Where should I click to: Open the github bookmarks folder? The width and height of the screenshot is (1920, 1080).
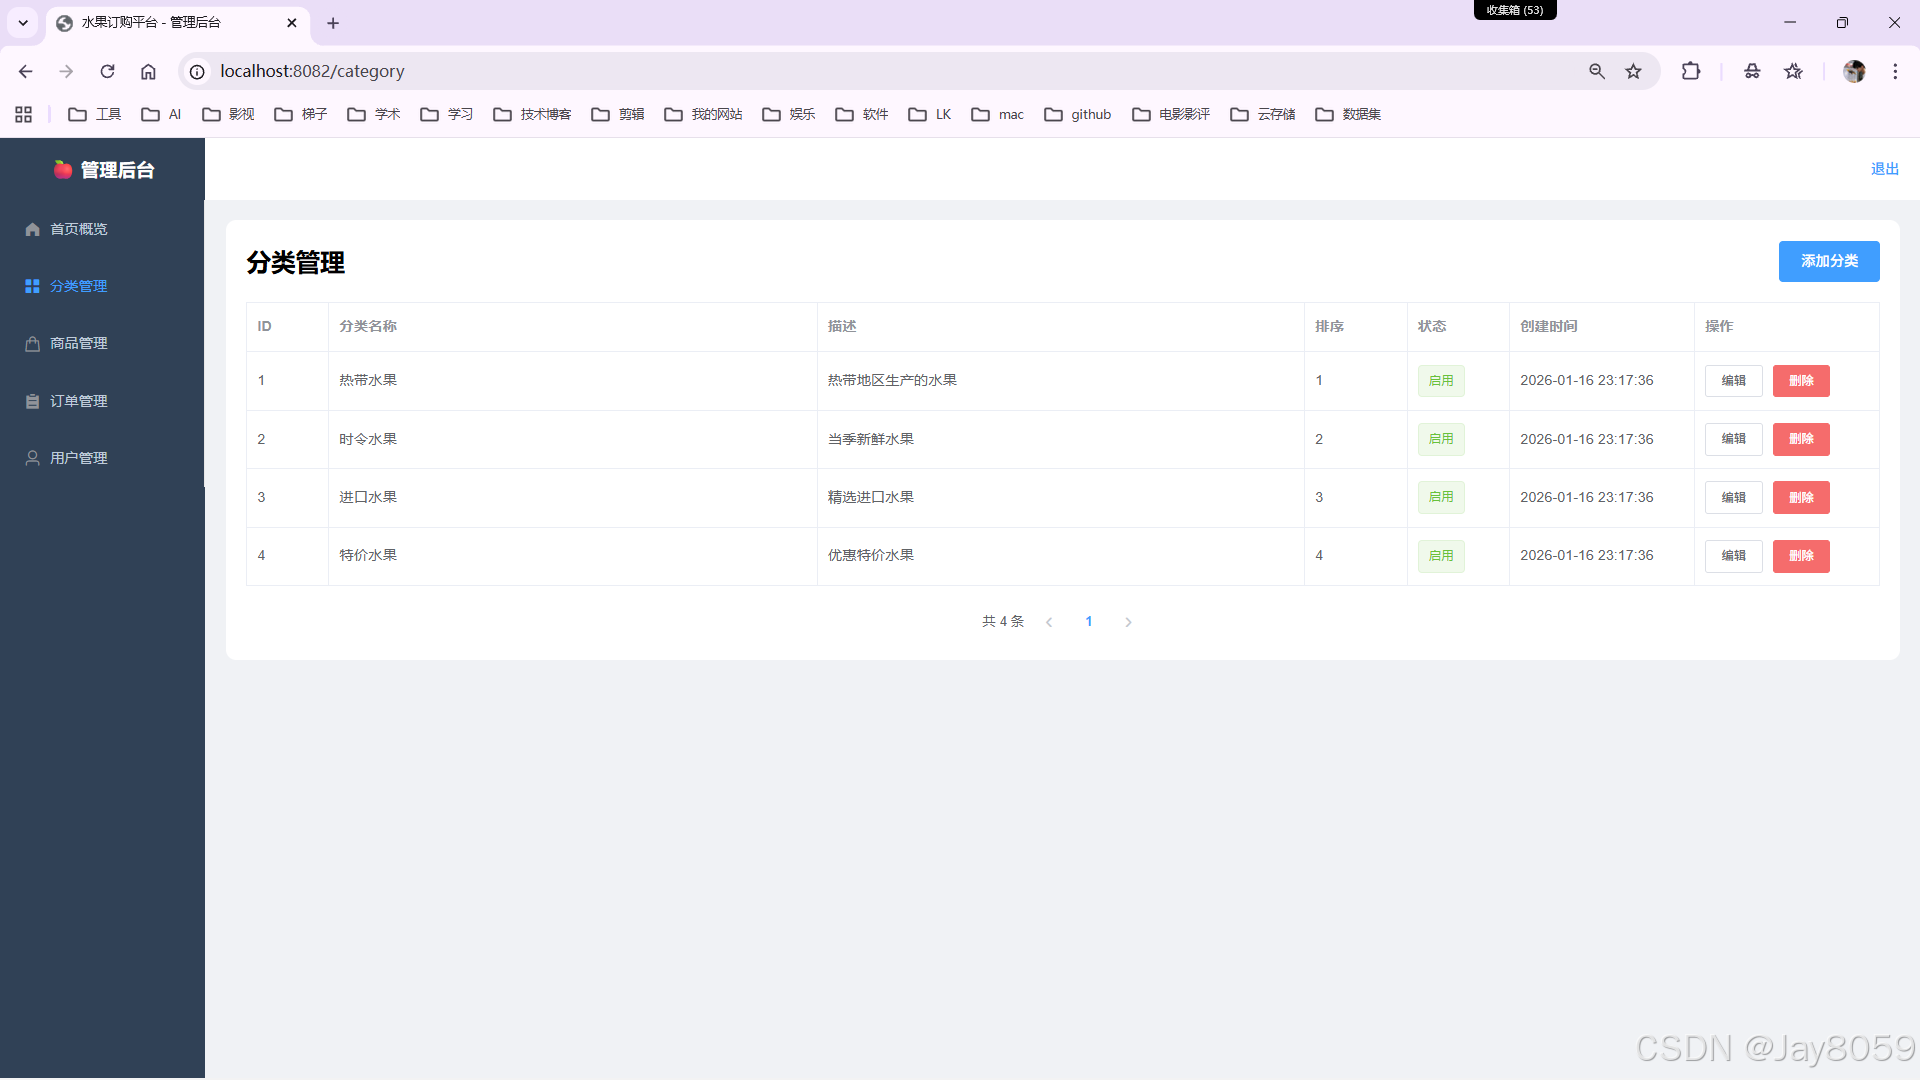(x=1077, y=114)
